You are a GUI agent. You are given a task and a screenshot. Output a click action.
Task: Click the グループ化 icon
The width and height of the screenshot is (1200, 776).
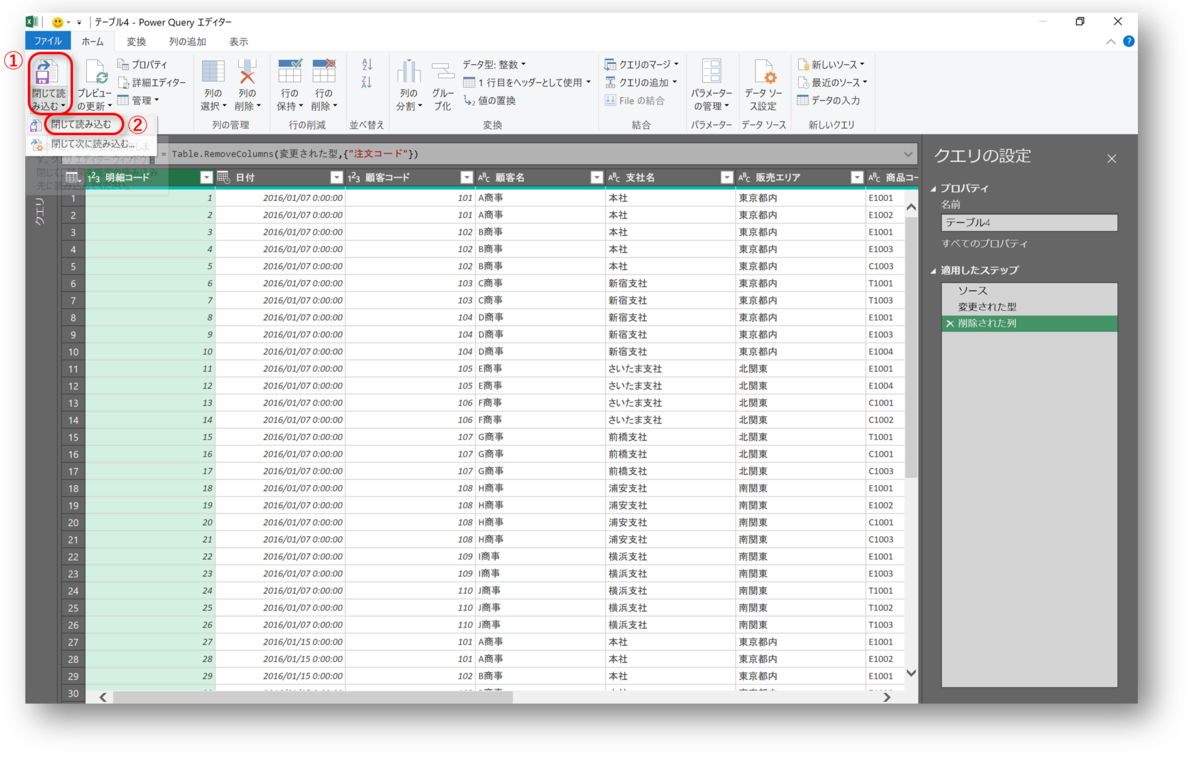point(442,72)
